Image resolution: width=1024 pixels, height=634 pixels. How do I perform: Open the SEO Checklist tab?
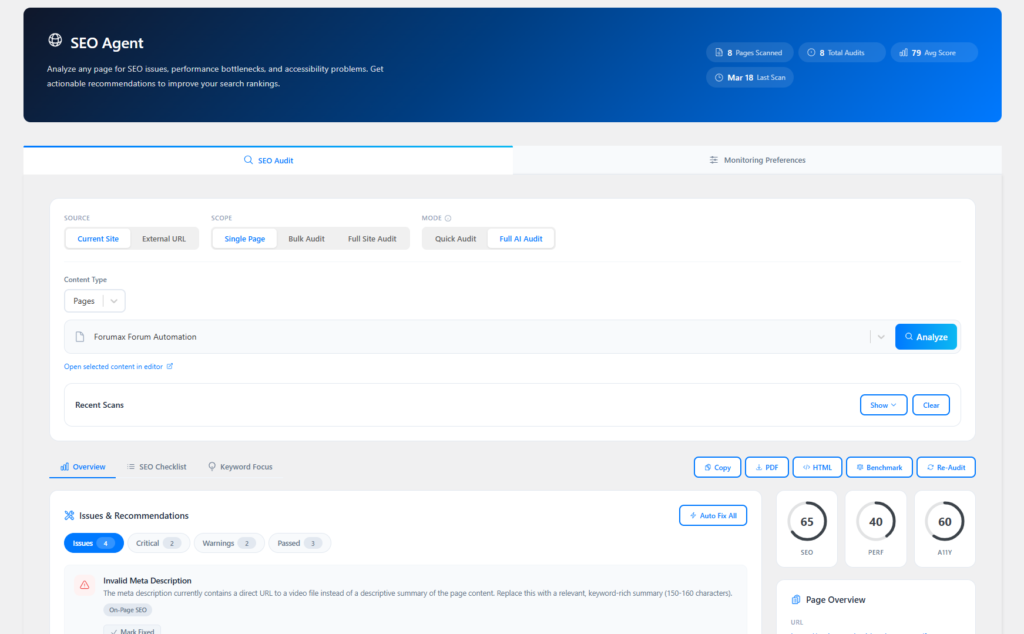point(156,467)
